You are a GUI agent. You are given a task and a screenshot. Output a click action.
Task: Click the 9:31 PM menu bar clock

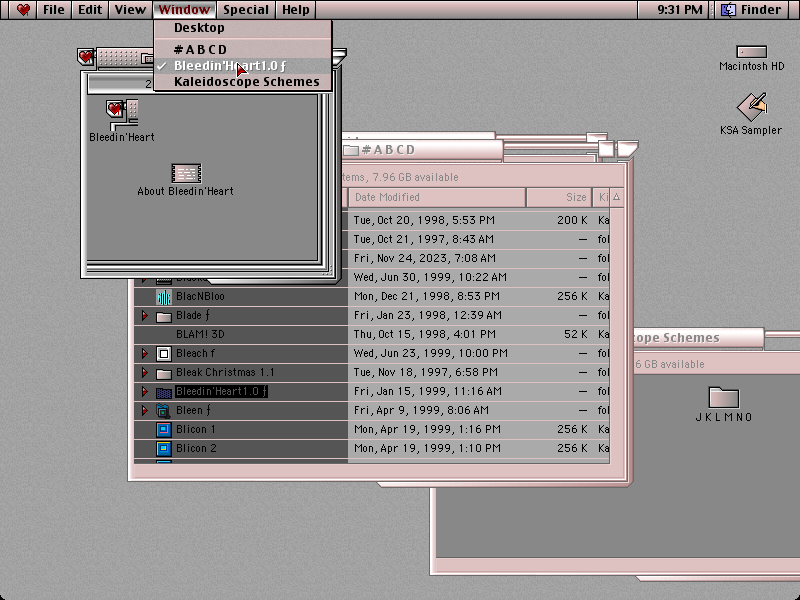[x=680, y=10]
